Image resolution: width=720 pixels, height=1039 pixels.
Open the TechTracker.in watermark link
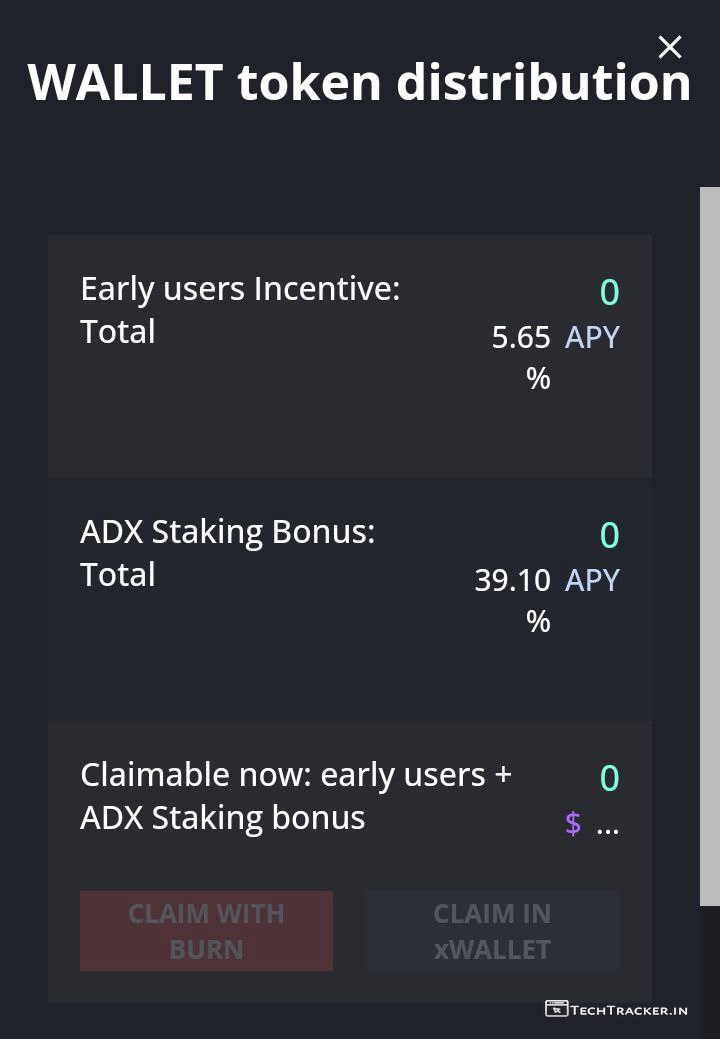pos(629,1009)
